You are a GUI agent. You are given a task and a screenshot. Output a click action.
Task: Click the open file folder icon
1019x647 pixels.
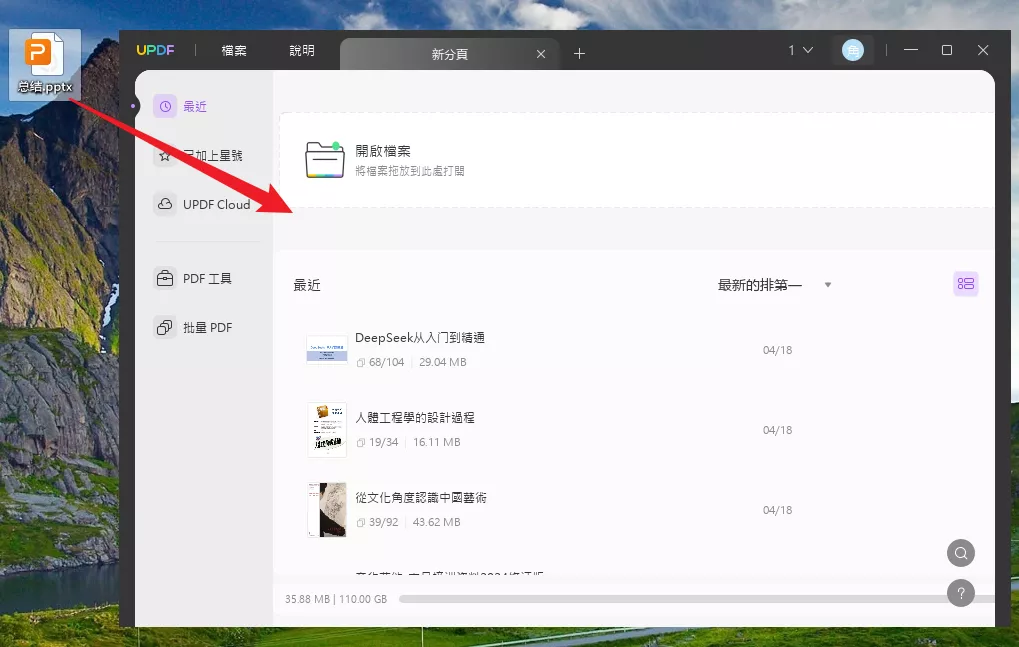pos(325,159)
